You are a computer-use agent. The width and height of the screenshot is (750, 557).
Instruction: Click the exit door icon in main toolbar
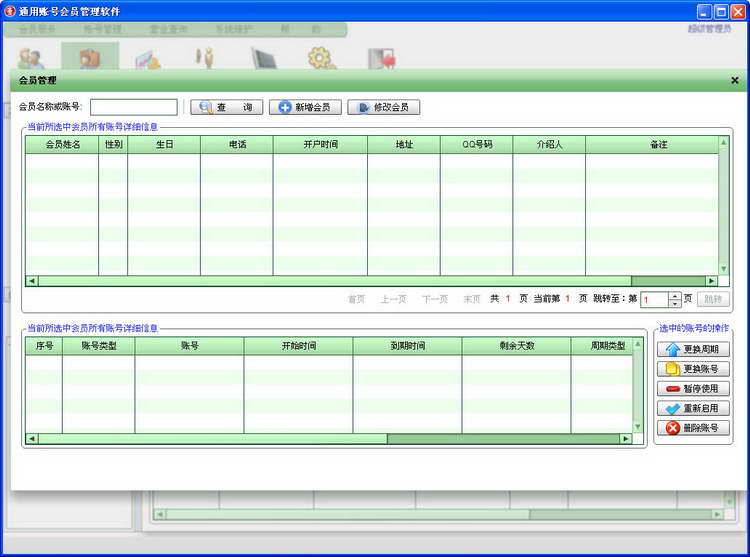(x=381, y=58)
